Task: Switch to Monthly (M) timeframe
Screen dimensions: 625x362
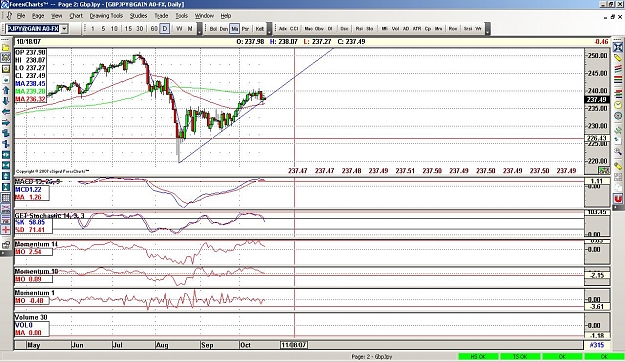Action: pos(190,29)
